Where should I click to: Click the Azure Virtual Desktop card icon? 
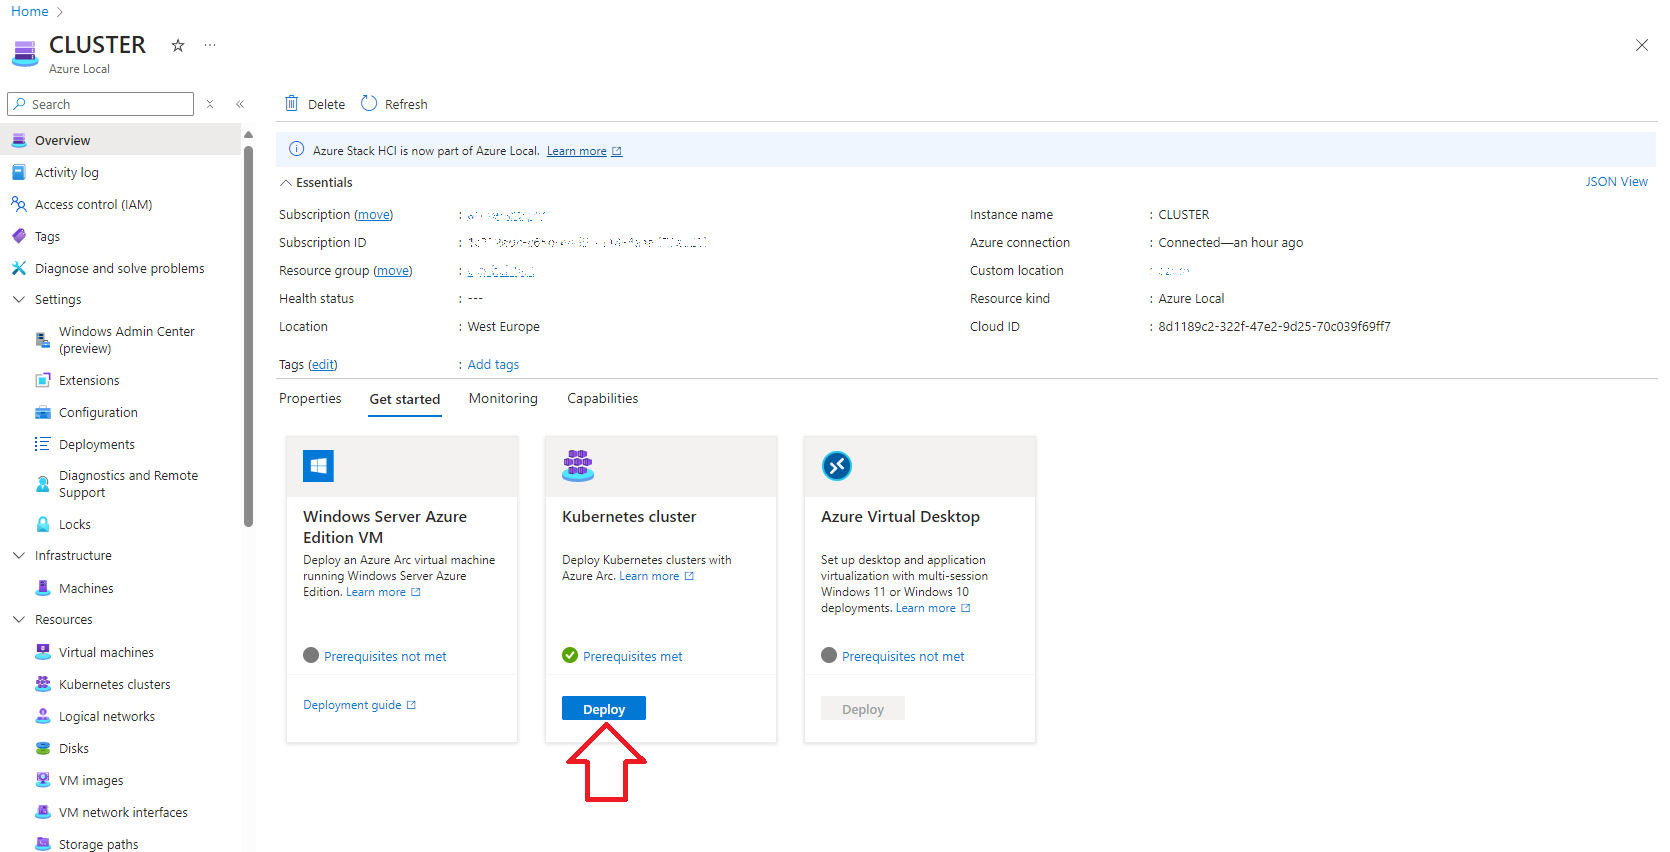837,466
